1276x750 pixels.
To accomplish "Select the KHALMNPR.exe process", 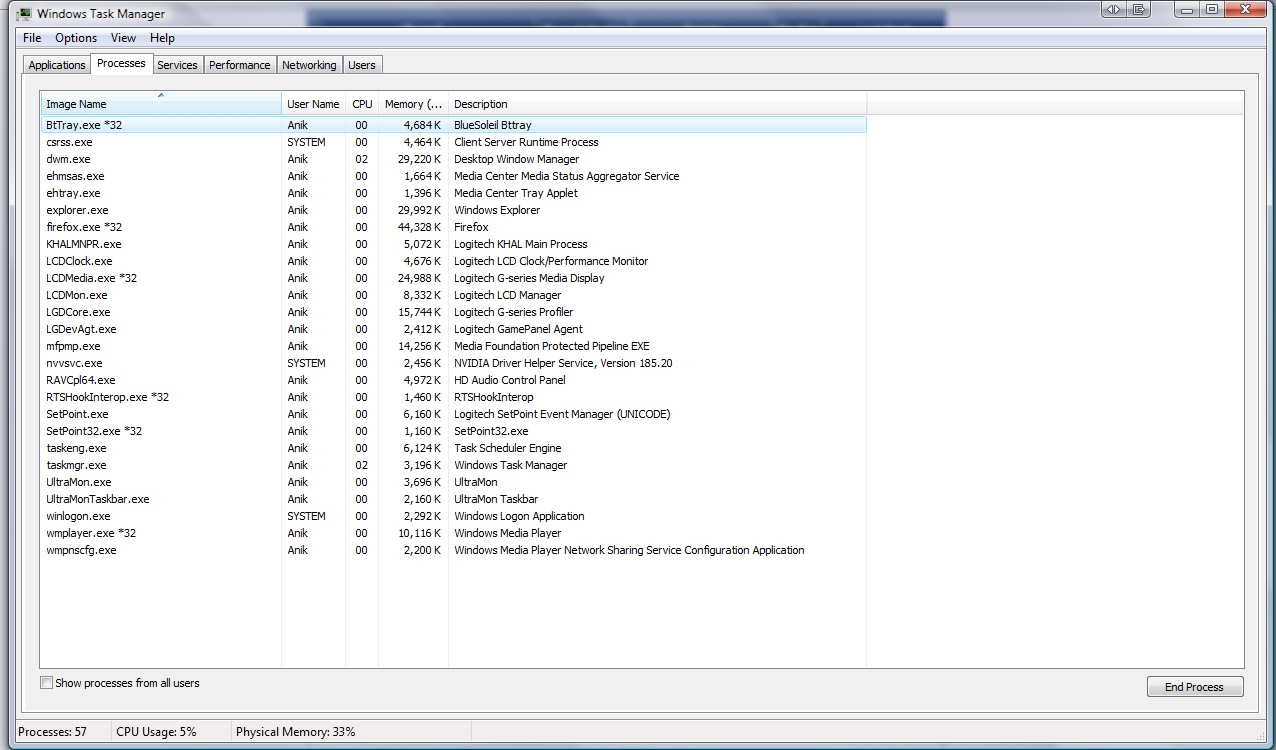I will (453, 244).
